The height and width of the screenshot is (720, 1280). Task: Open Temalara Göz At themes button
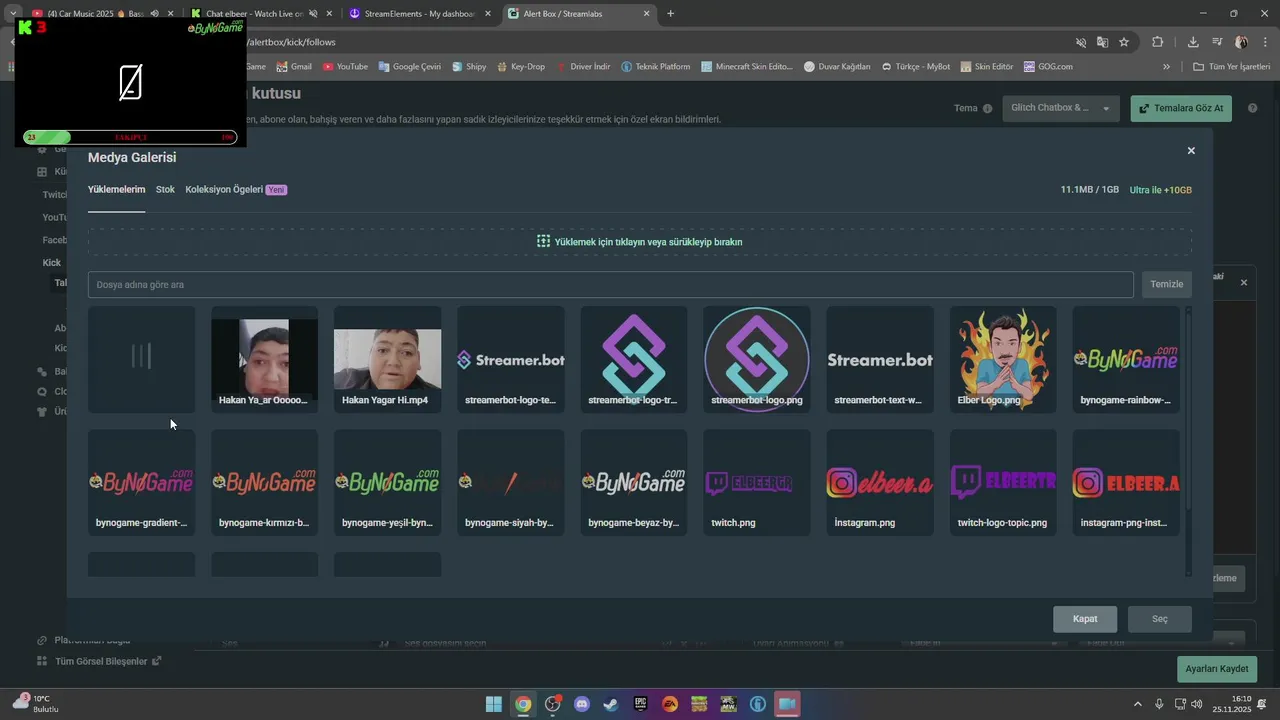coord(1181,108)
